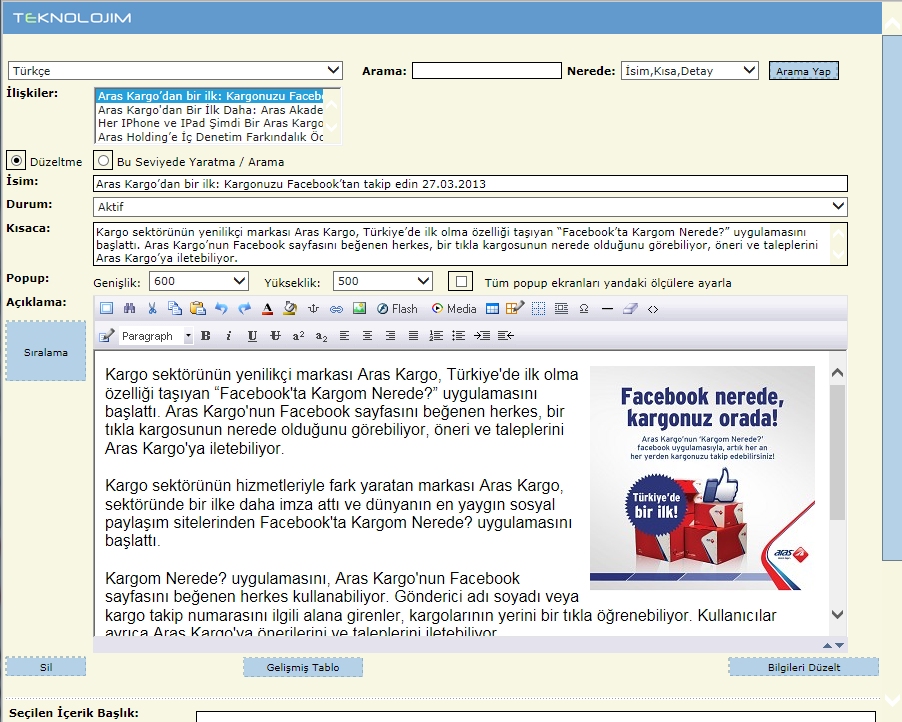Select the Düzeltme radio button
Viewport: 902px width, 722px height.
16,161
